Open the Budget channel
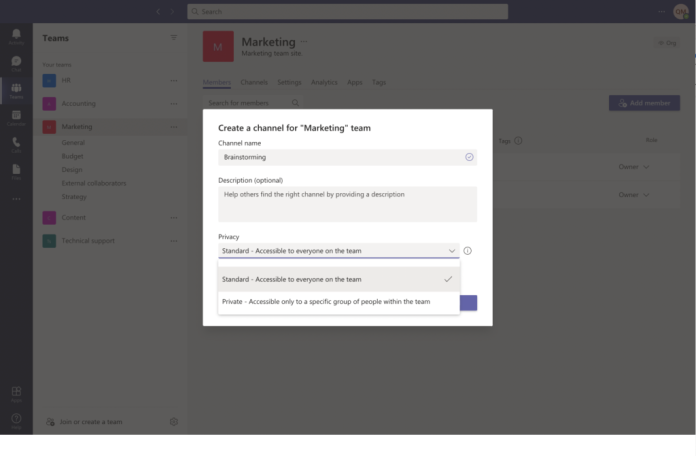This screenshot has width=696, height=456. [72, 156]
